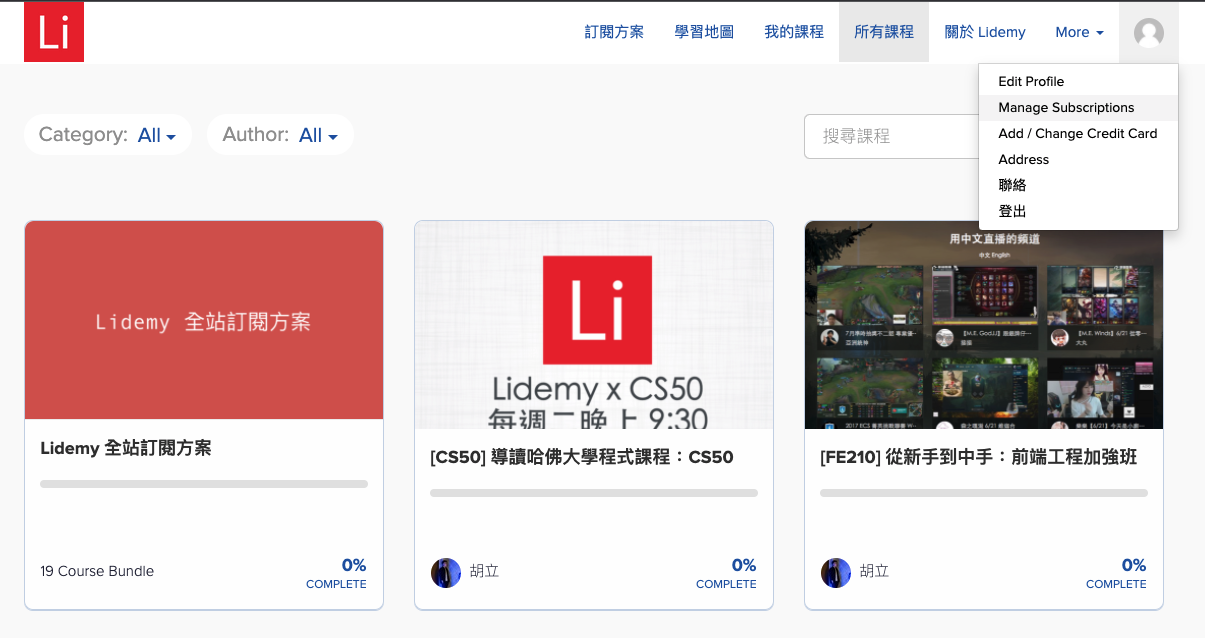Open the Author All filter dropdown
Viewport: 1205px width, 638px height.
click(280, 135)
